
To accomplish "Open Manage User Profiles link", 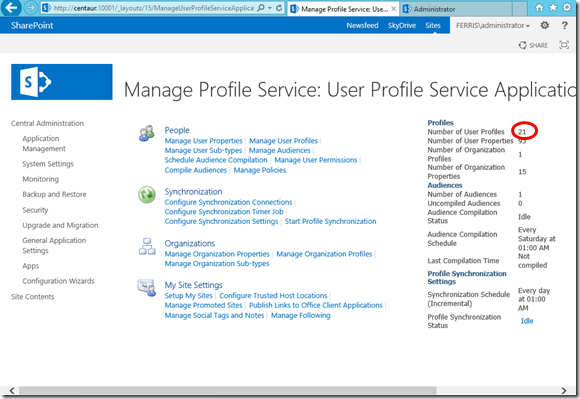I will (283, 141).
